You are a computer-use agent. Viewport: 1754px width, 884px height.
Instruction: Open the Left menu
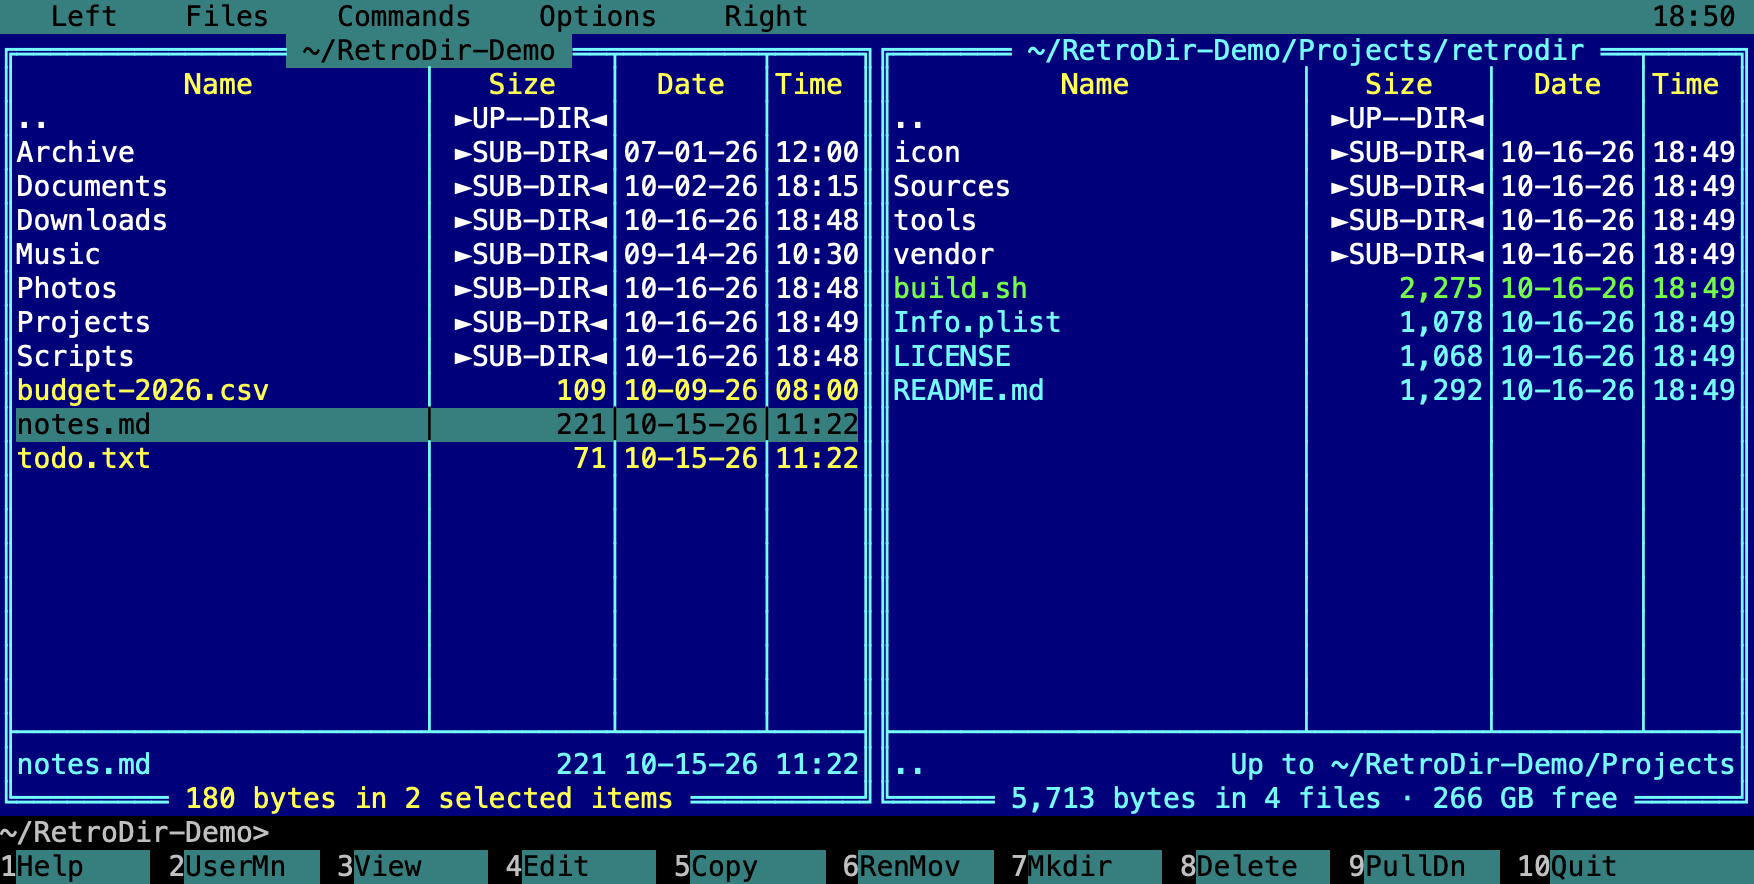click(x=84, y=16)
